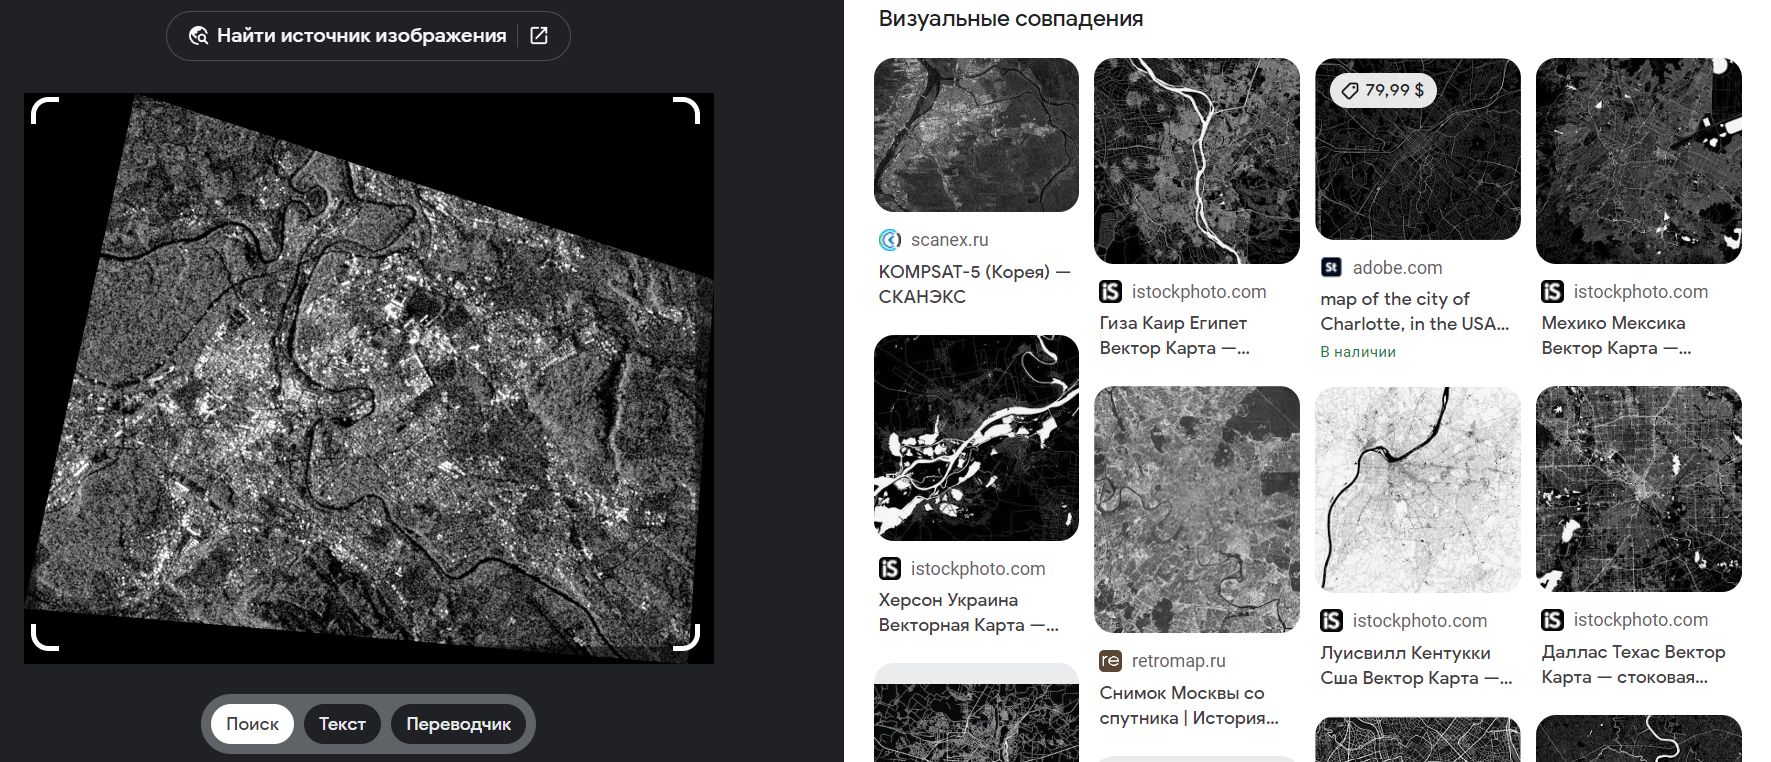The width and height of the screenshot is (1771, 762).
Task: Click the open-in-new-tab external link icon
Action: [539, 36]
